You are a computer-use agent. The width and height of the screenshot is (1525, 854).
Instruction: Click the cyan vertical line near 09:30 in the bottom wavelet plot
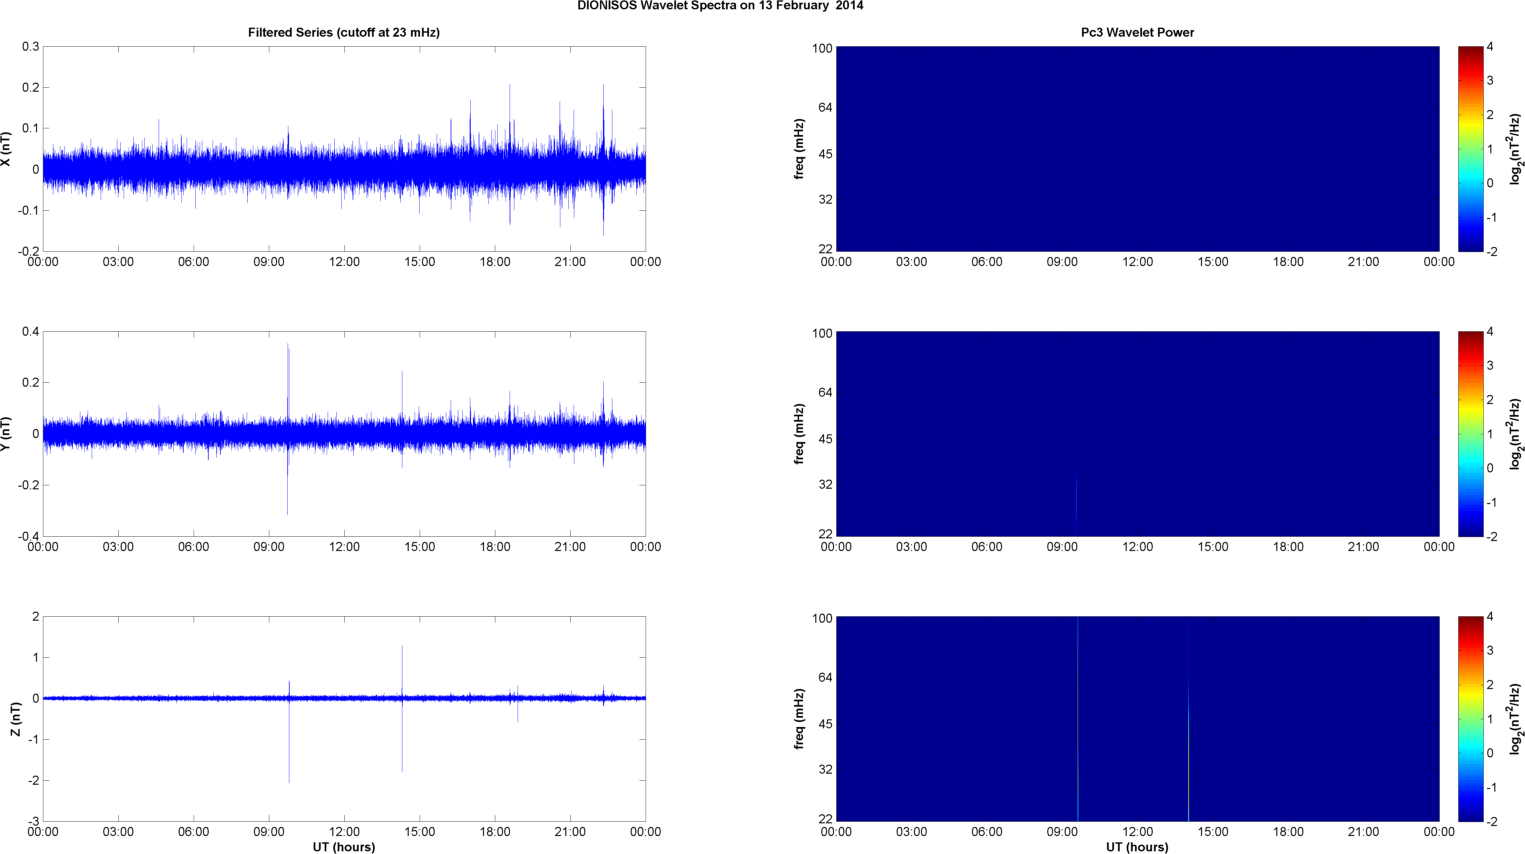click(1078, 719)
